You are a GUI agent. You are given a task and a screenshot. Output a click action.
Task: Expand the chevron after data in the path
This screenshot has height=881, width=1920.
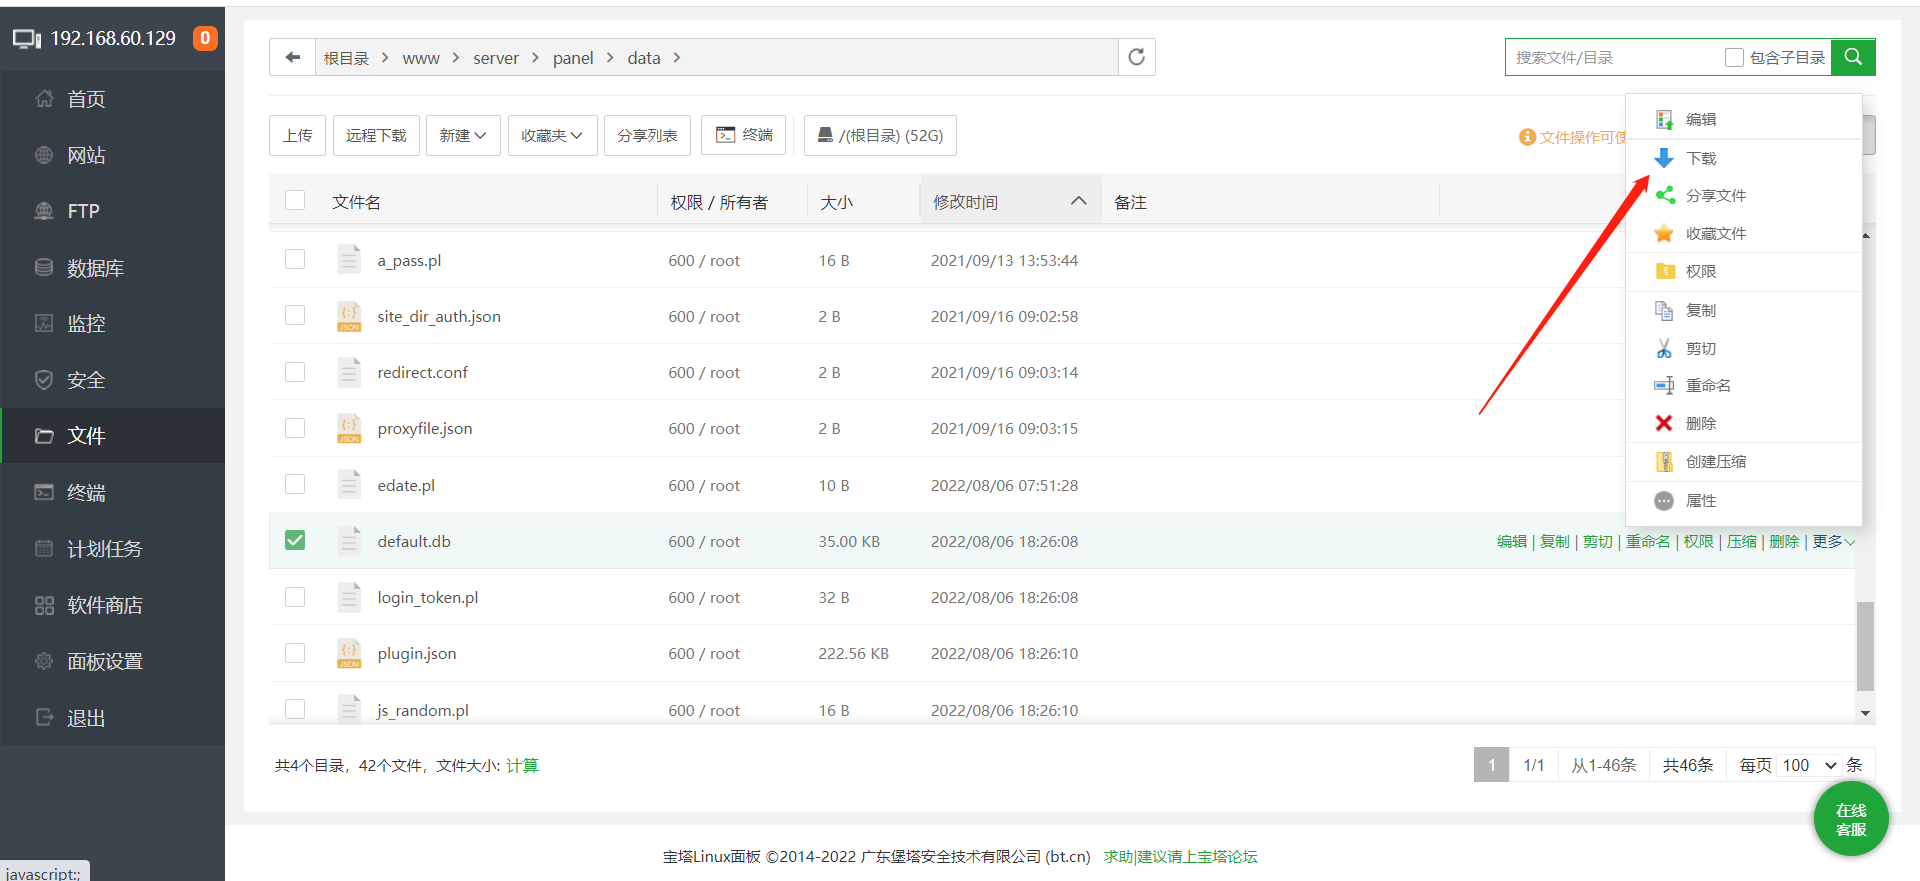(677, 58)
